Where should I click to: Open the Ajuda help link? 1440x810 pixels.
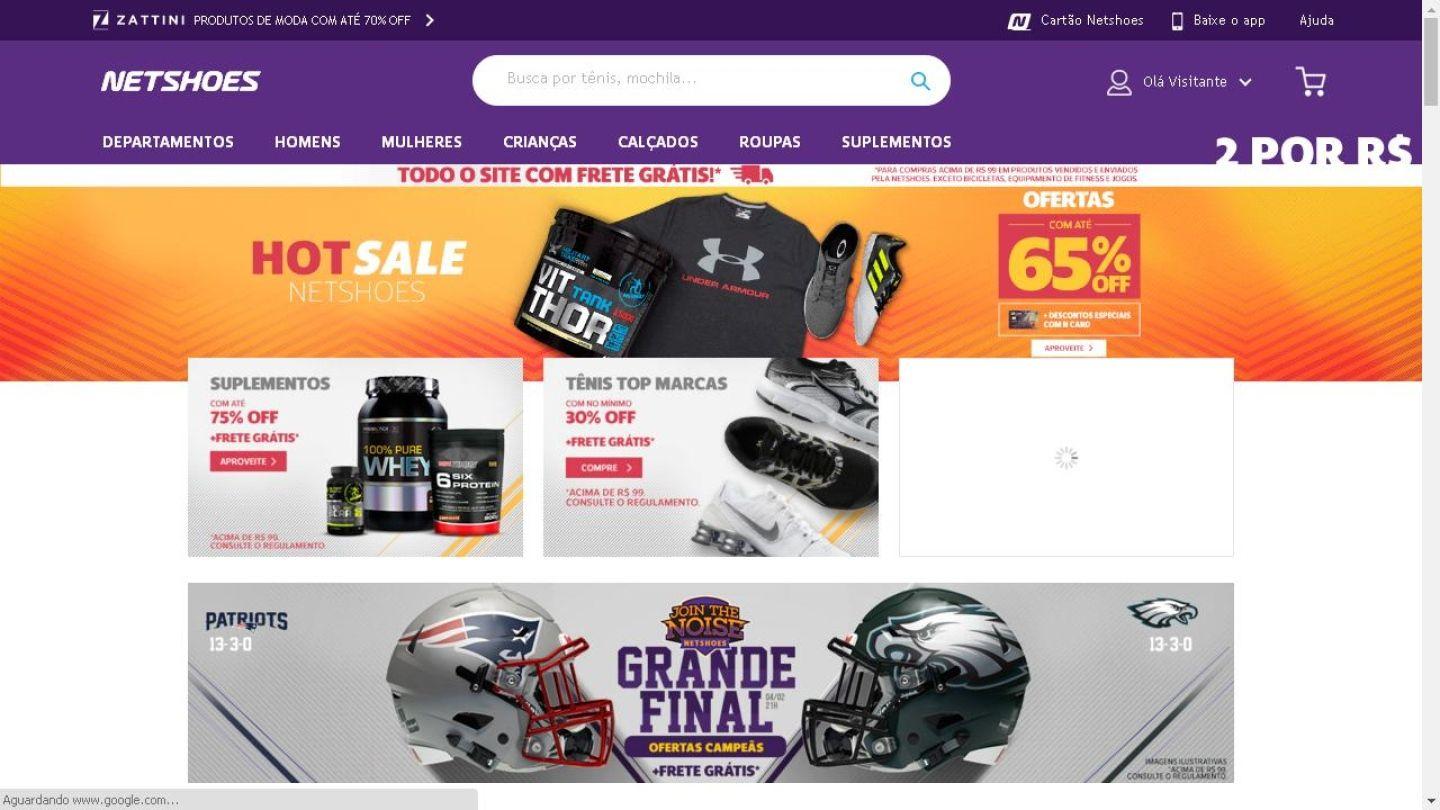pyautogui.click(x=1316, y=20)
